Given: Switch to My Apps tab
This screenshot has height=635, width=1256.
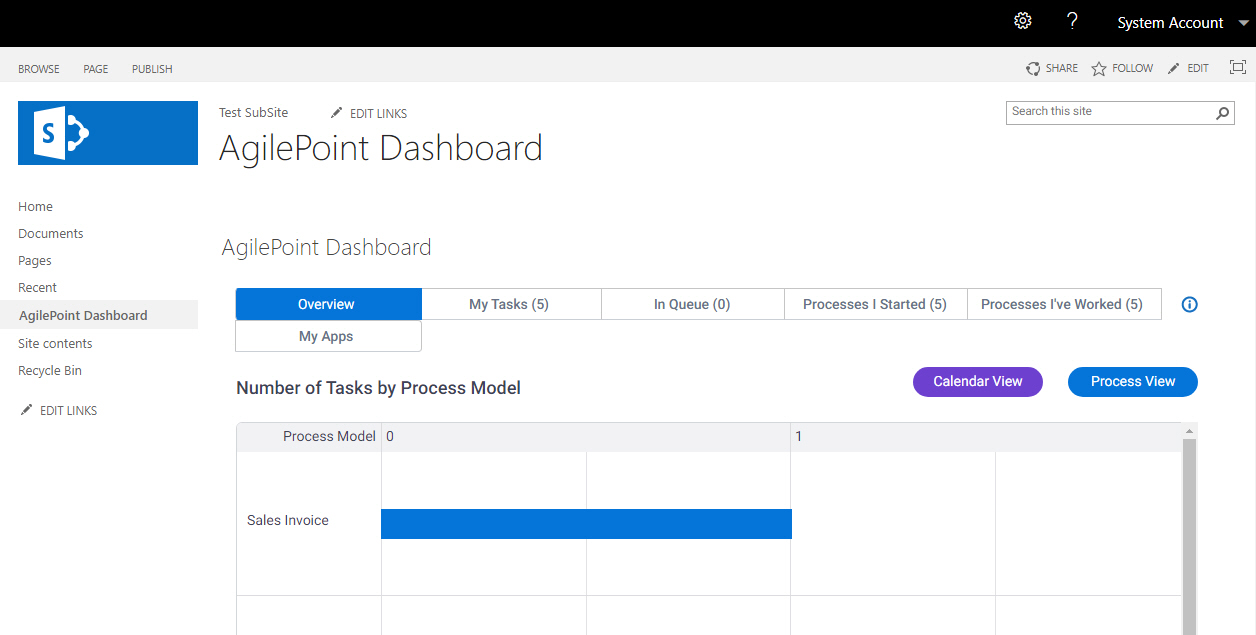Looking at the screenshot, I should pos(328,336).
